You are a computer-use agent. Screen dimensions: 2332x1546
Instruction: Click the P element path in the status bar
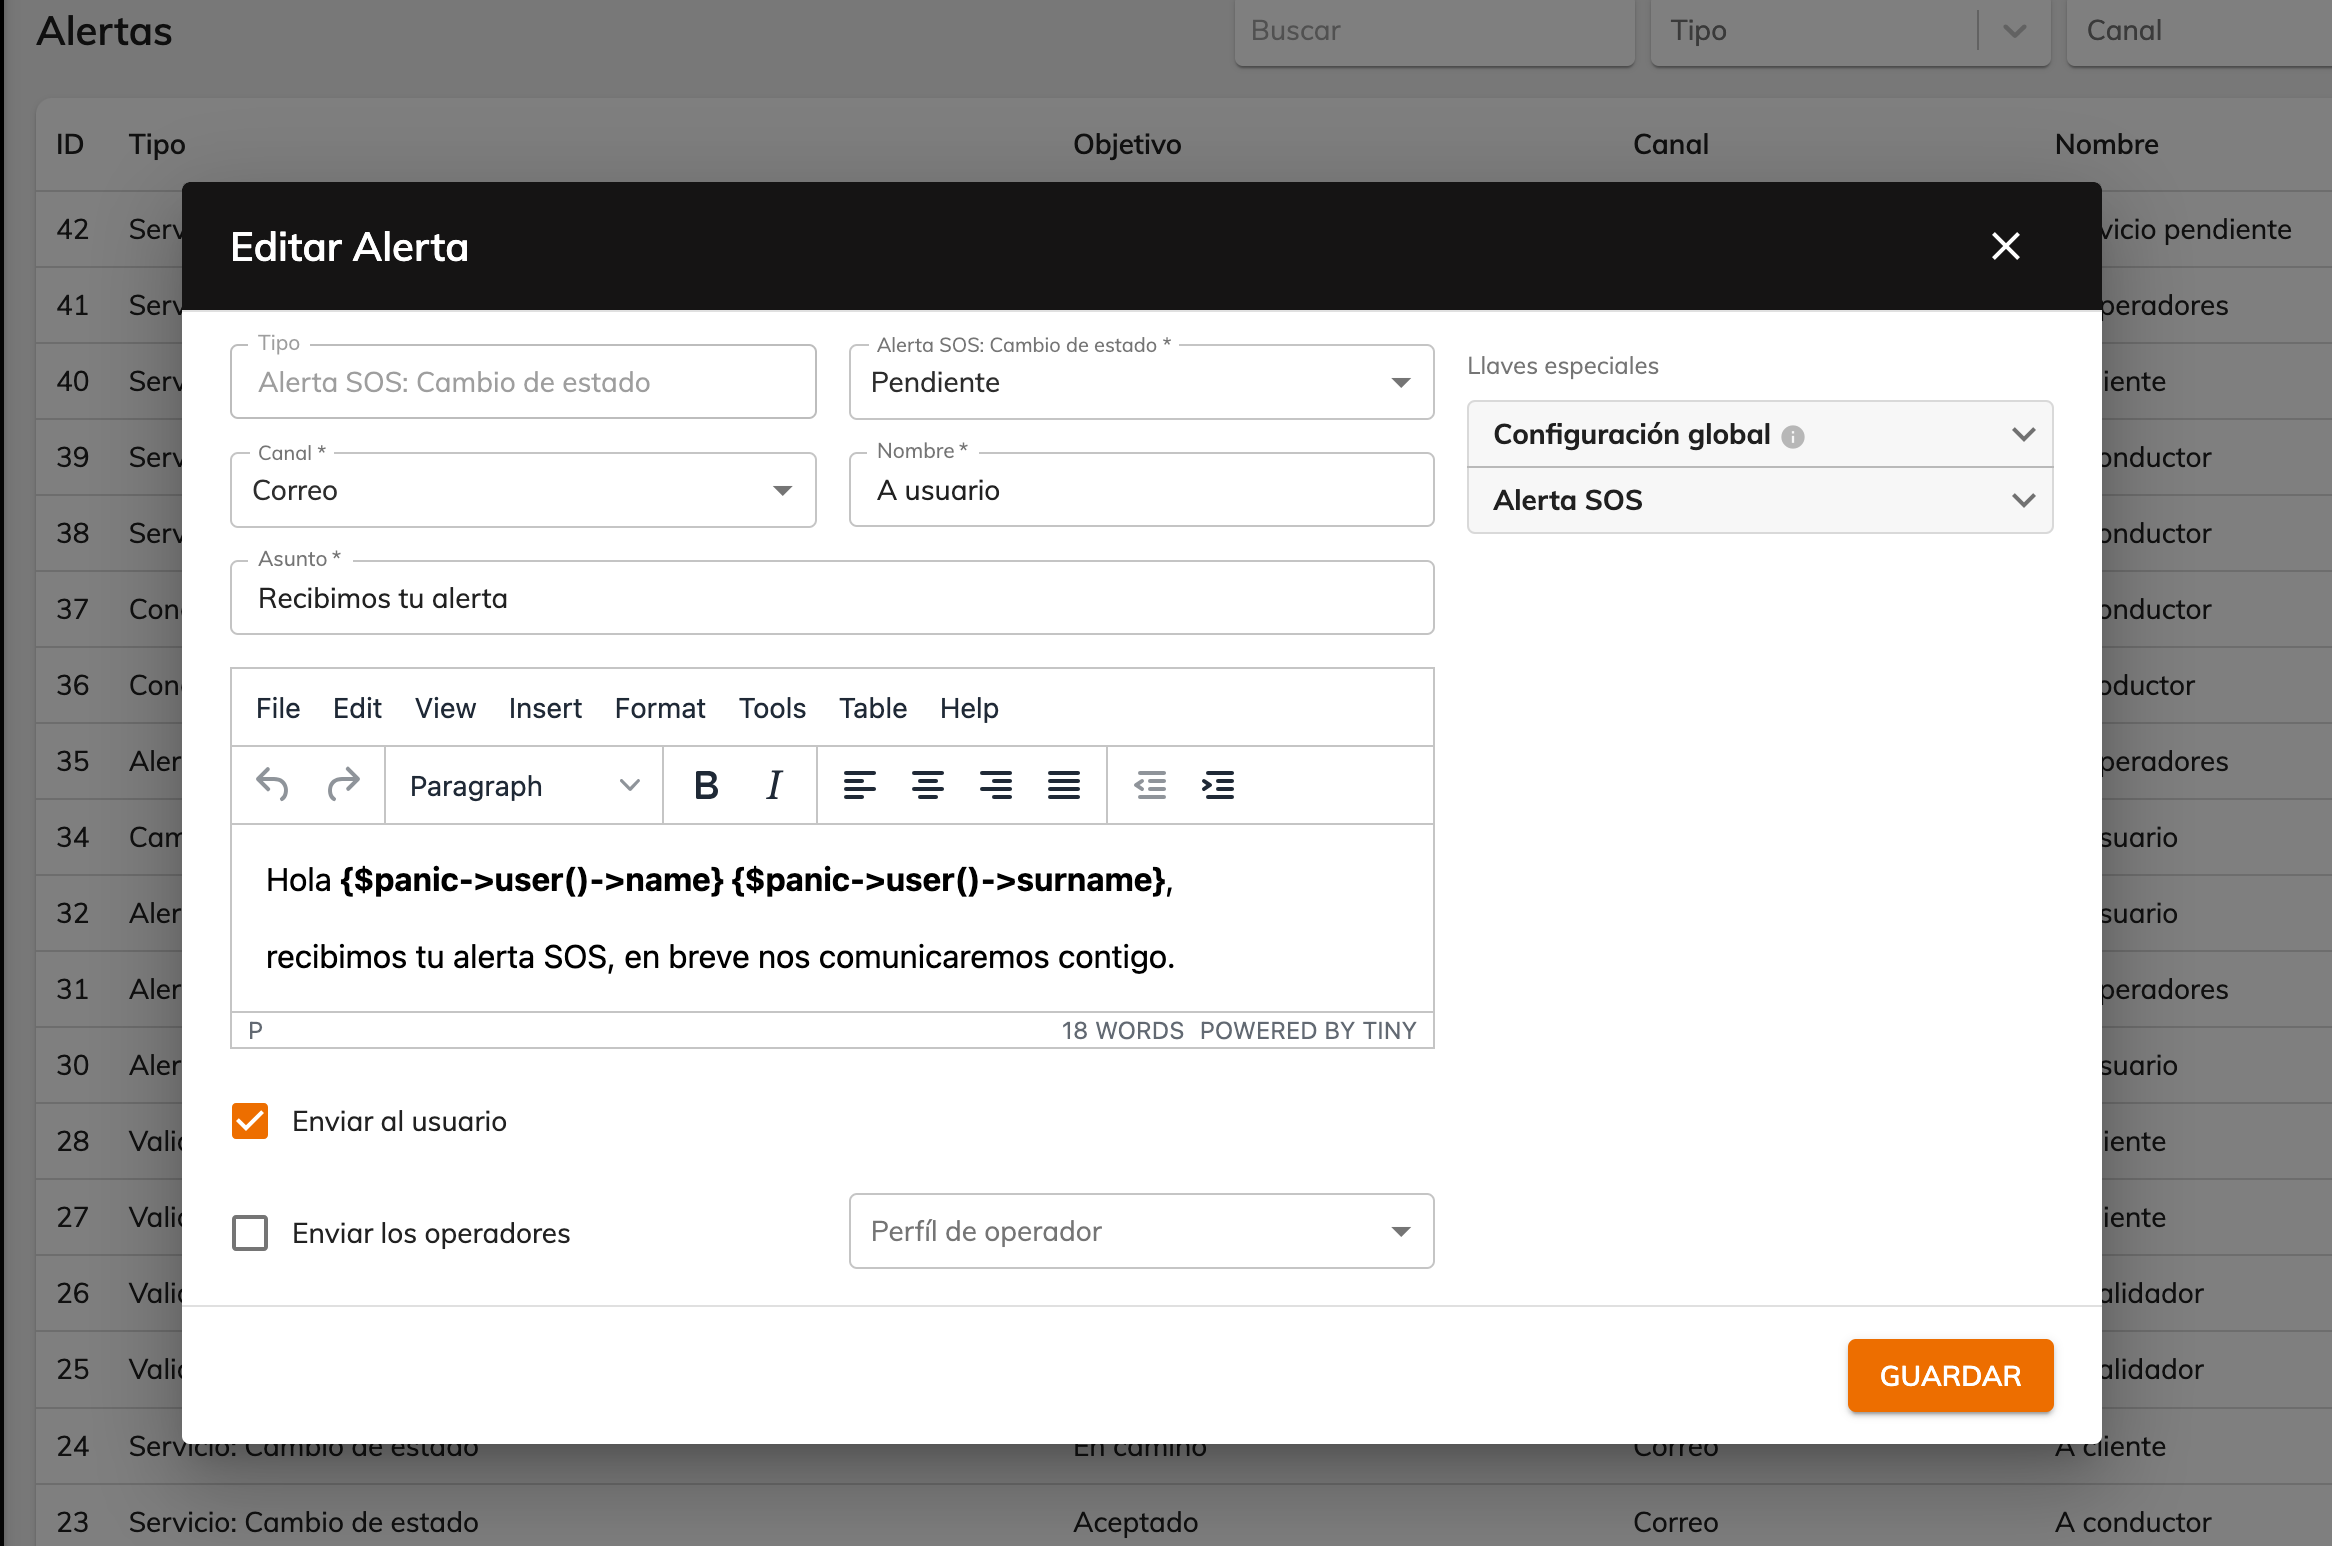point(256,1031)
